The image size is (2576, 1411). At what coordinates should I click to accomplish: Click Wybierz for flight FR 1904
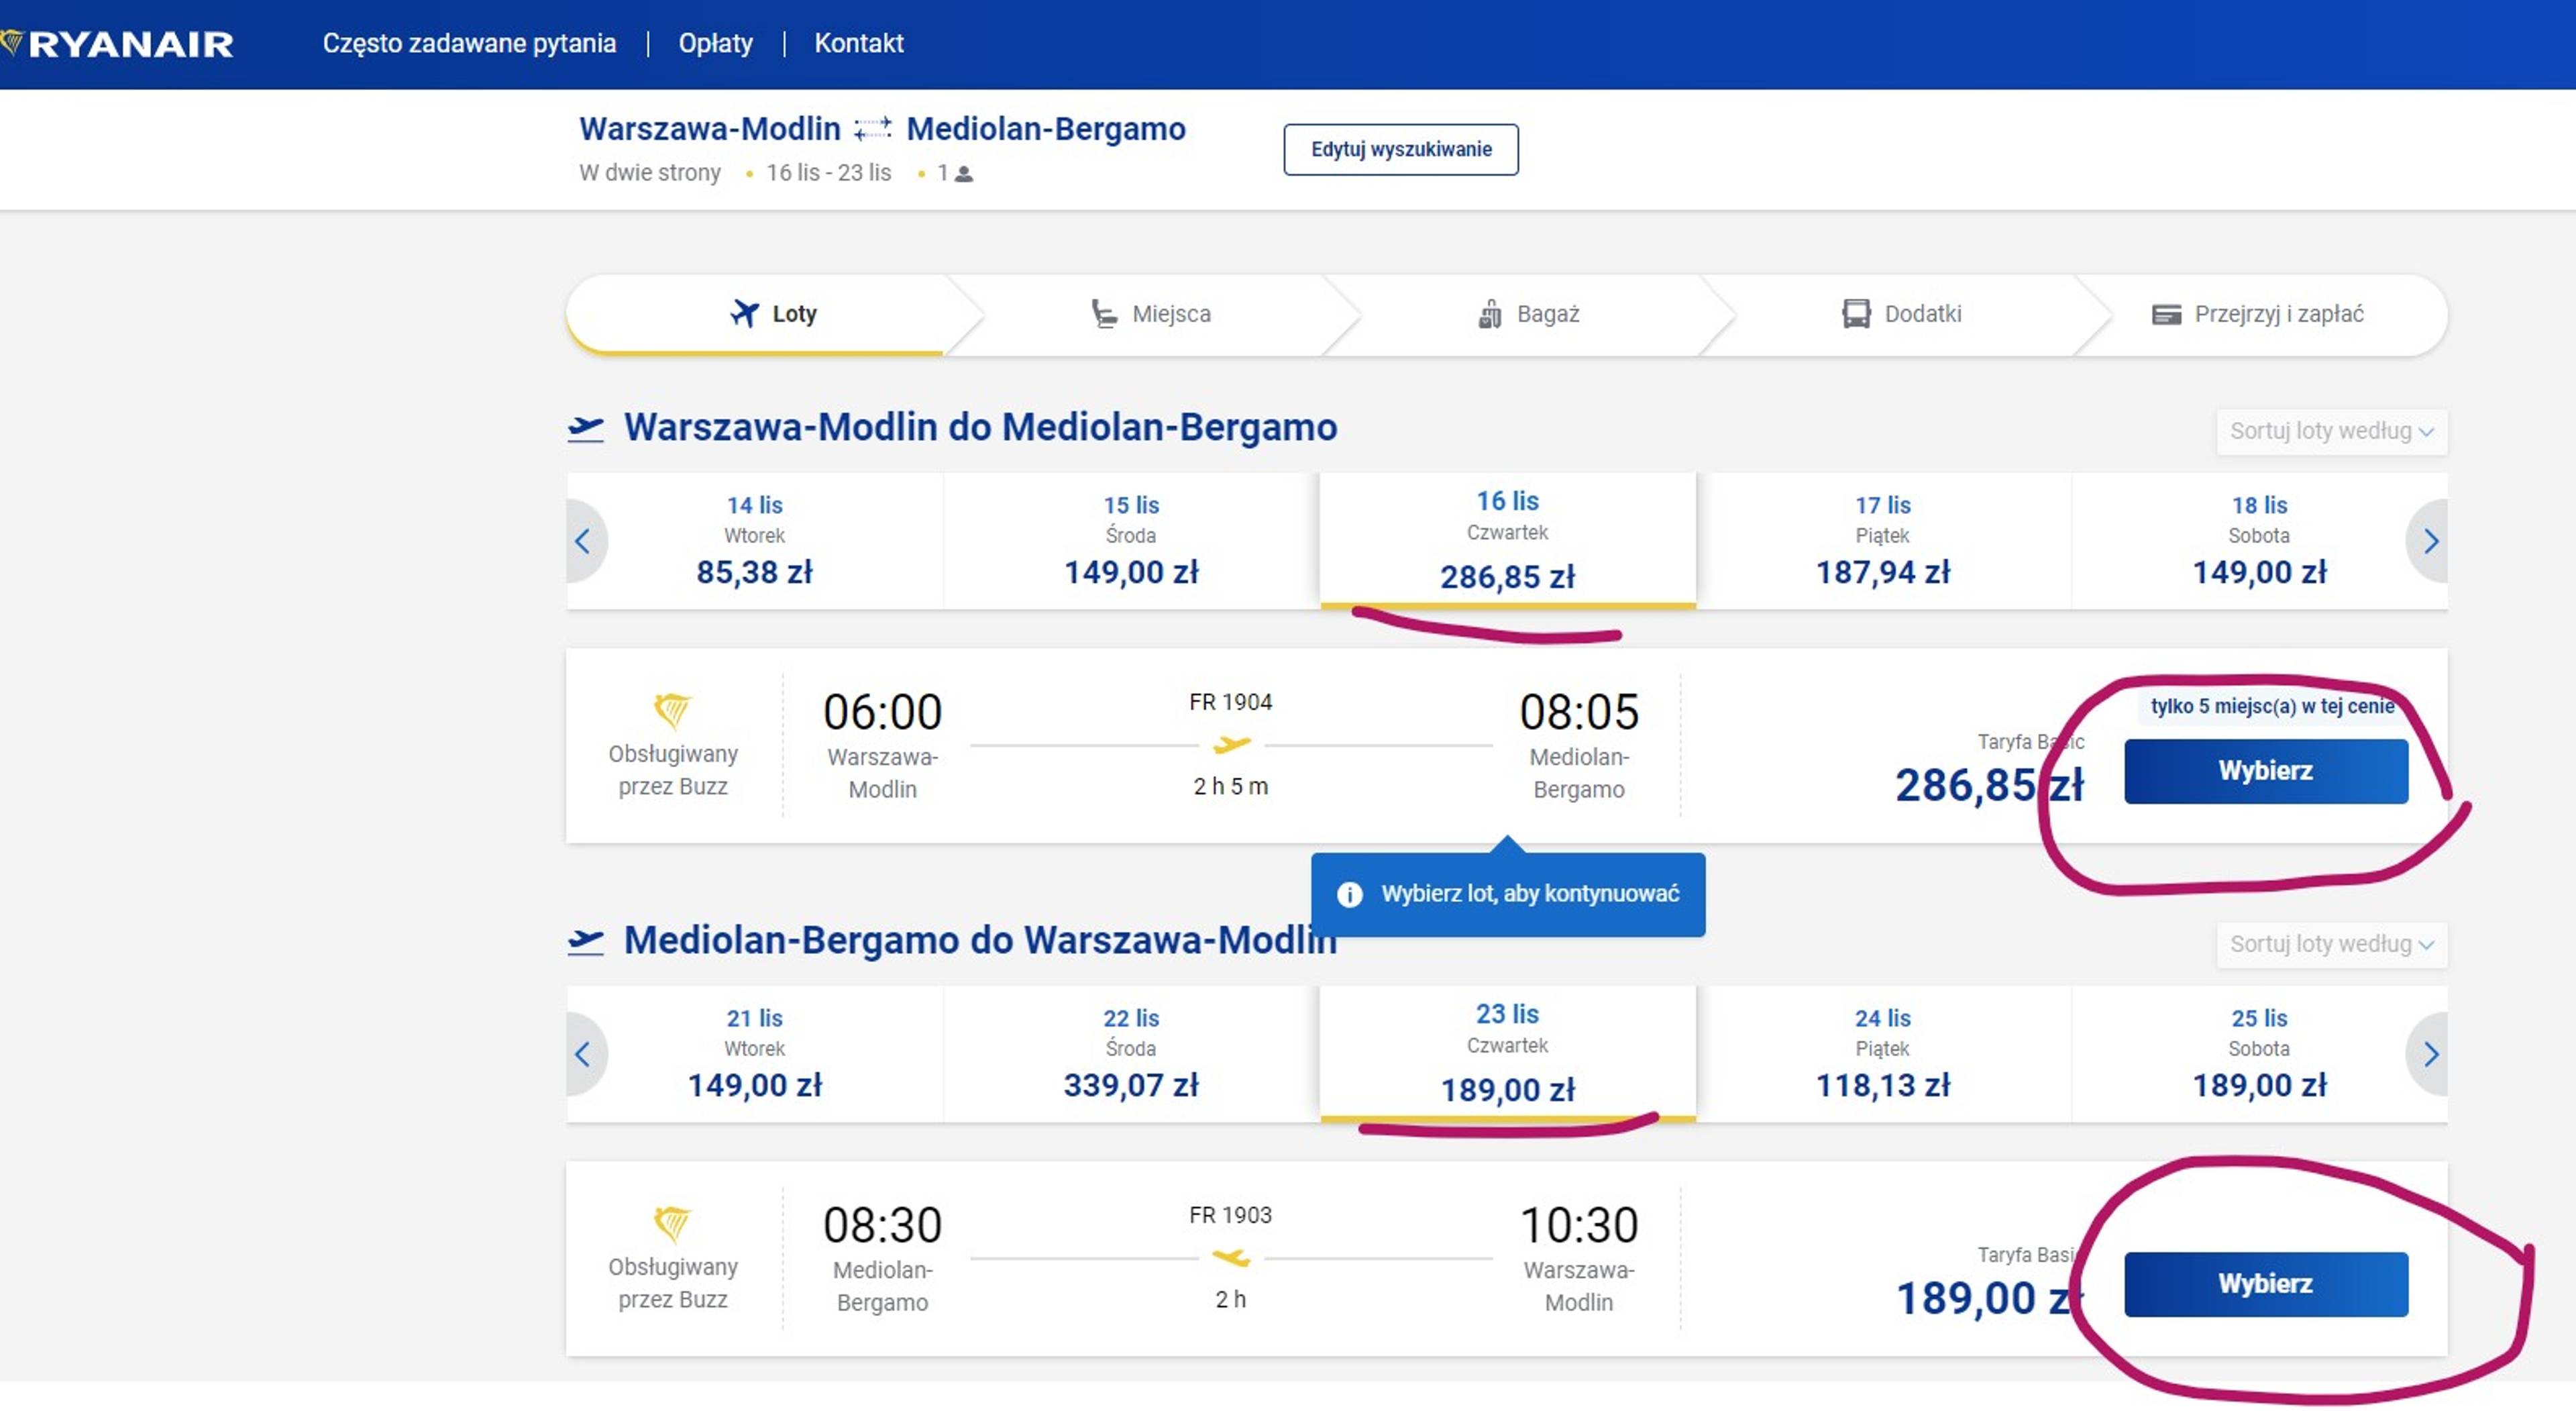(x=2265, y=771)
